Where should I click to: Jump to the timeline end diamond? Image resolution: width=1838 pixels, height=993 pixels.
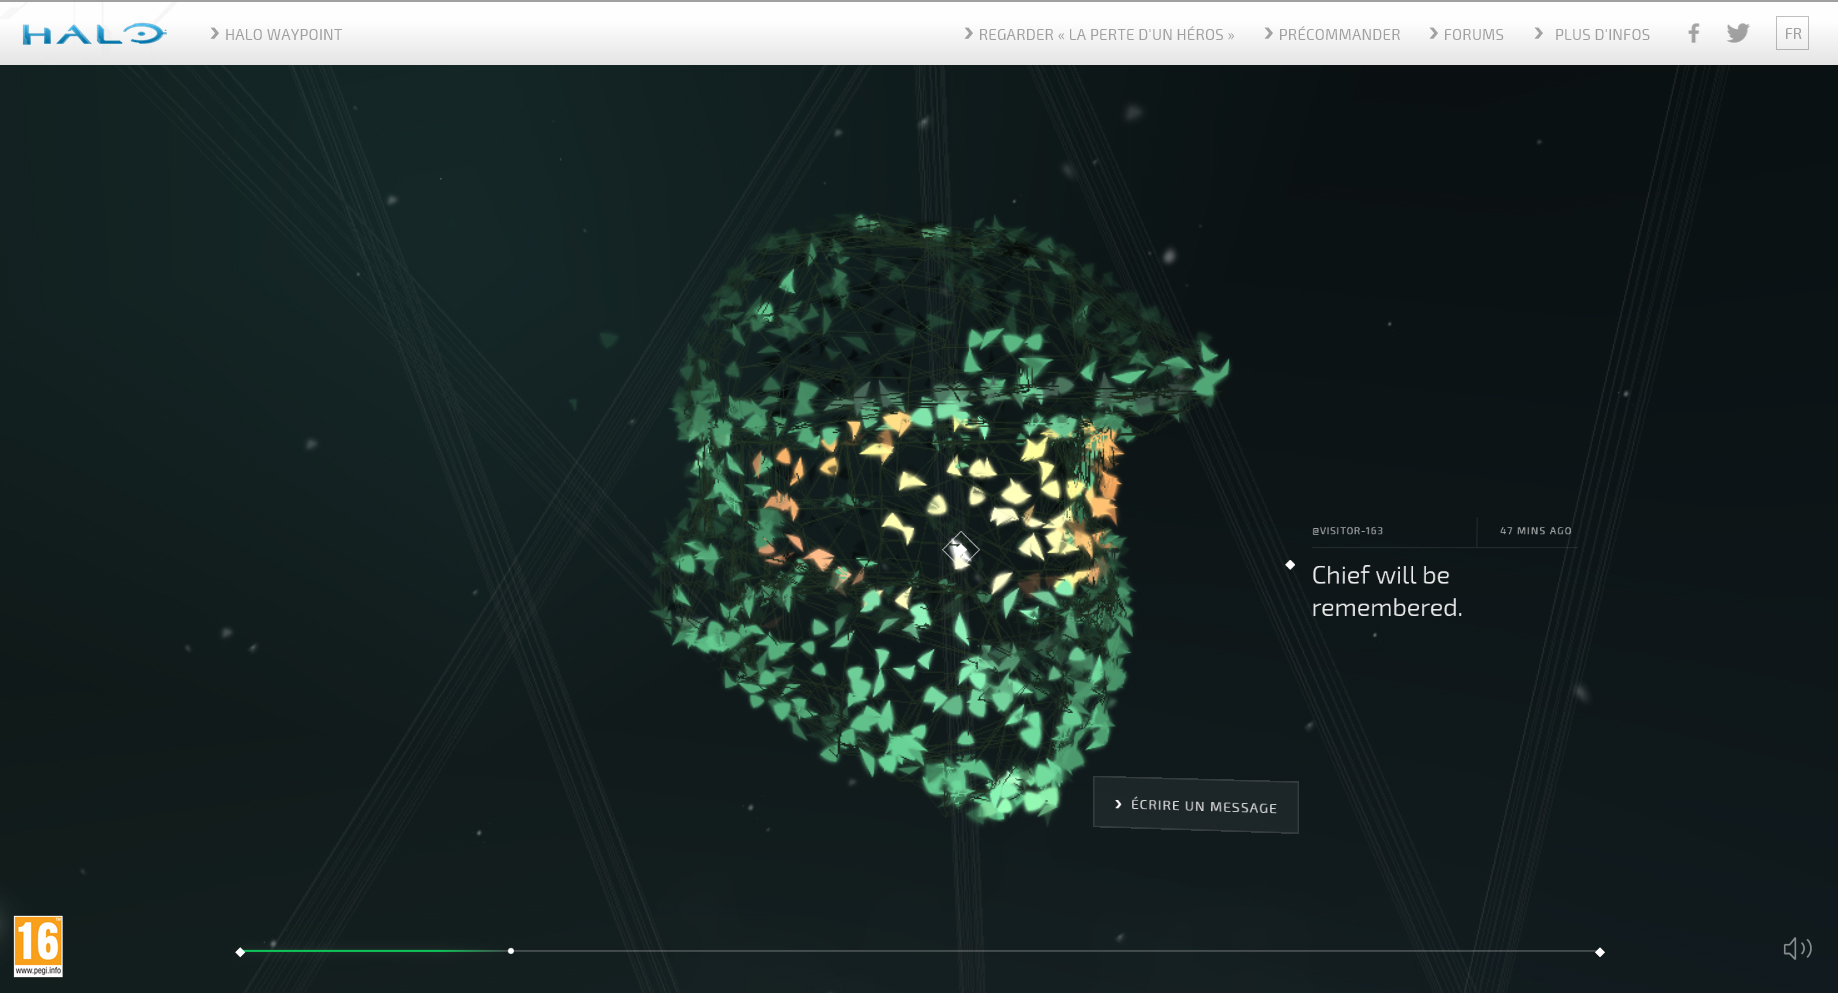pos(1600,952)
